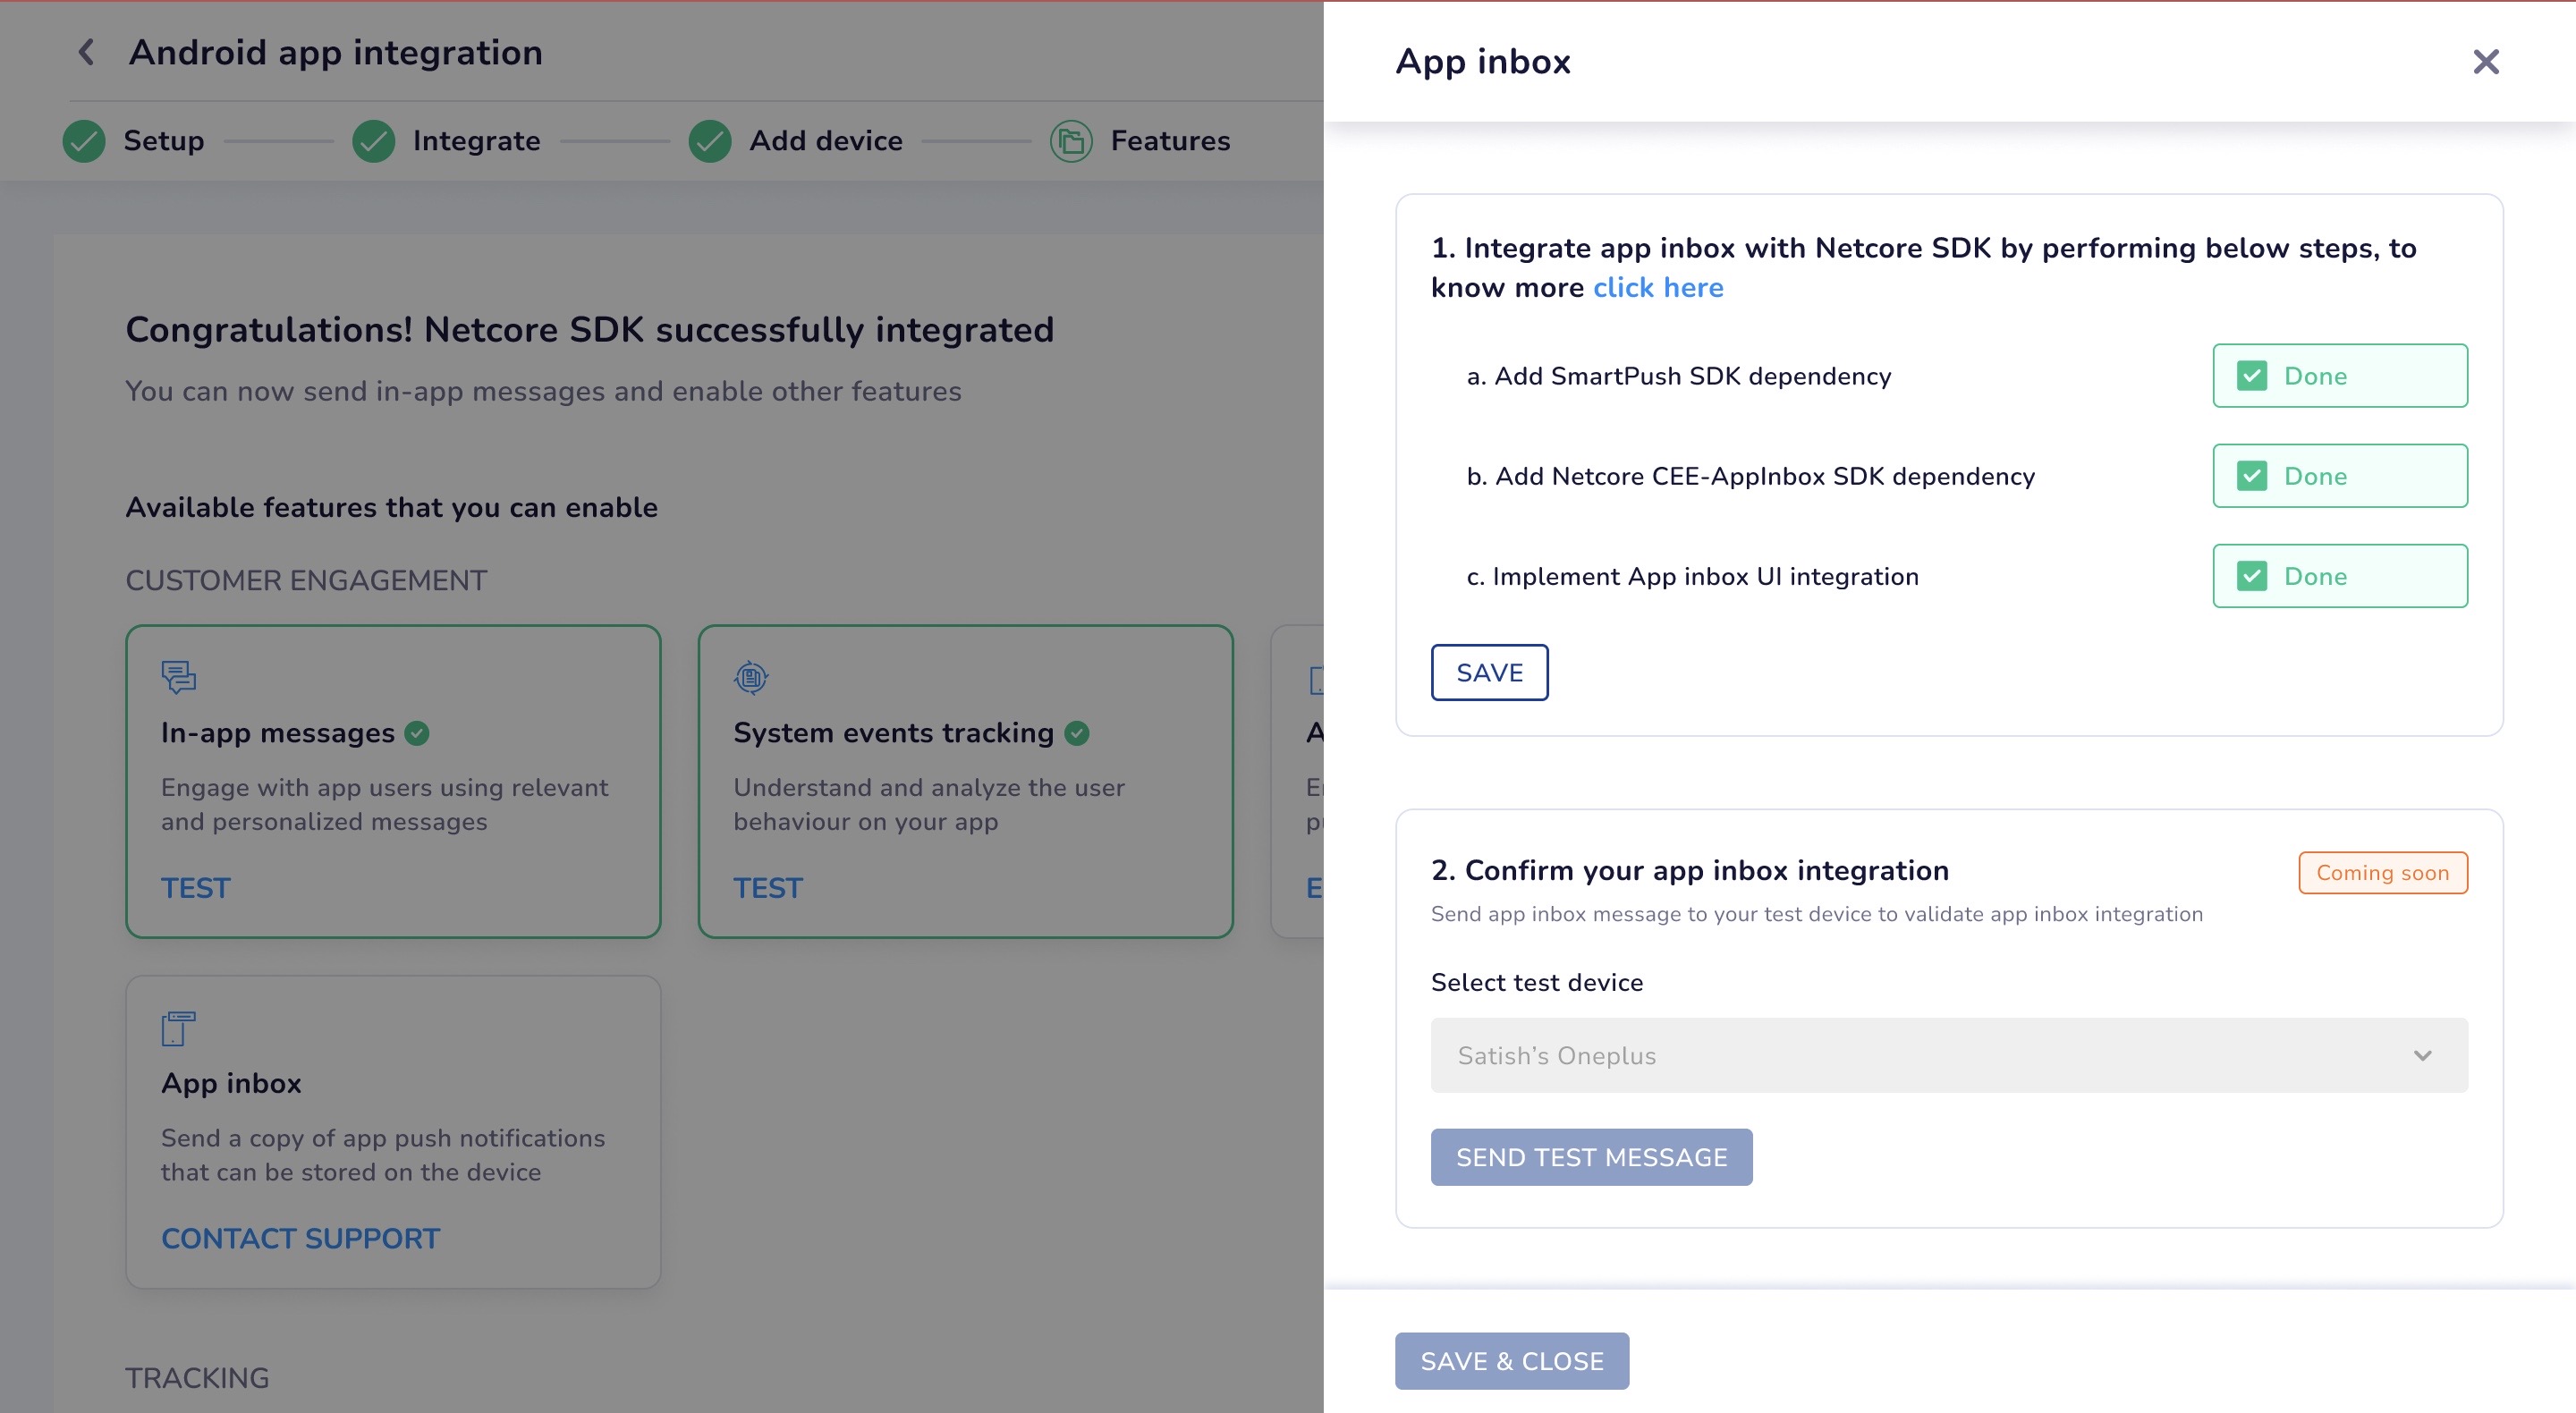Click the SEND TEST MESSAGE button

tap(1589, 1157)
